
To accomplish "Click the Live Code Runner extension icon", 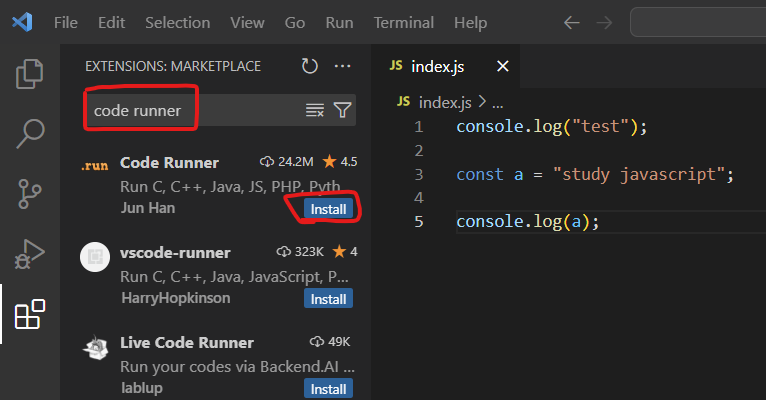I will pos(95,347).
